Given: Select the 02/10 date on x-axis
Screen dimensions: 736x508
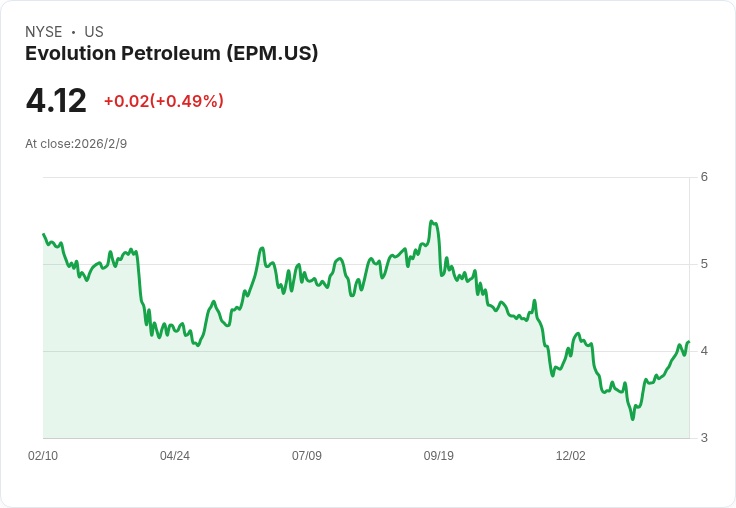Looking at the screenshot, I should coord(43,456).
